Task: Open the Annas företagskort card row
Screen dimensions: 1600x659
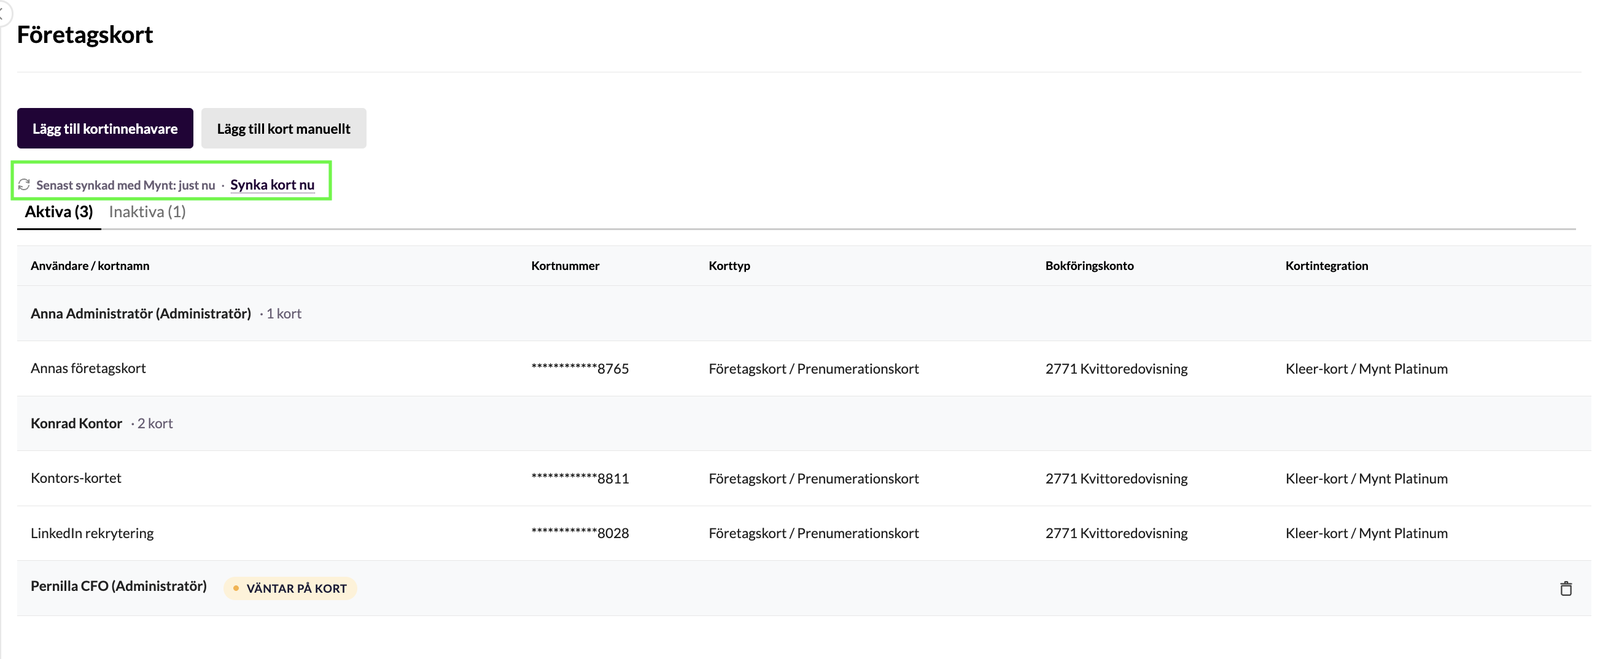Action: 804,368
